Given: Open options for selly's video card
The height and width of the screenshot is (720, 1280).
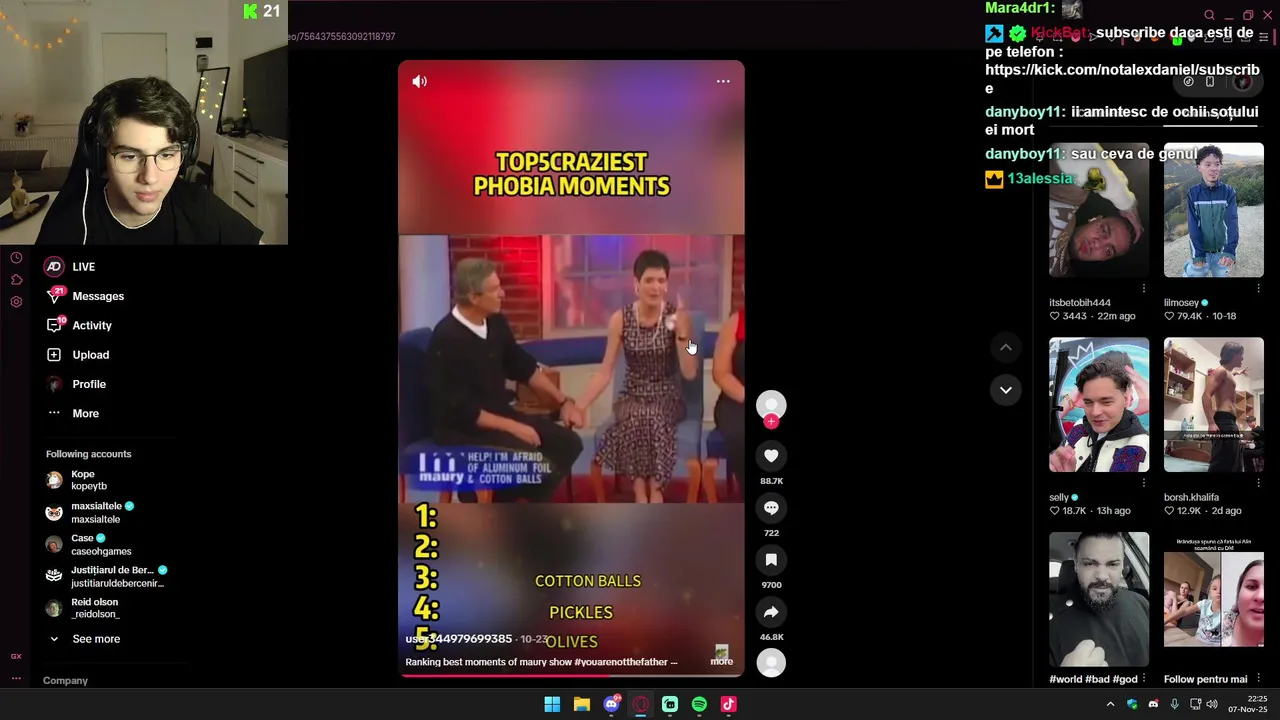Looking at the screenshot, I should pyautogui.click(x=1144, y=483).
